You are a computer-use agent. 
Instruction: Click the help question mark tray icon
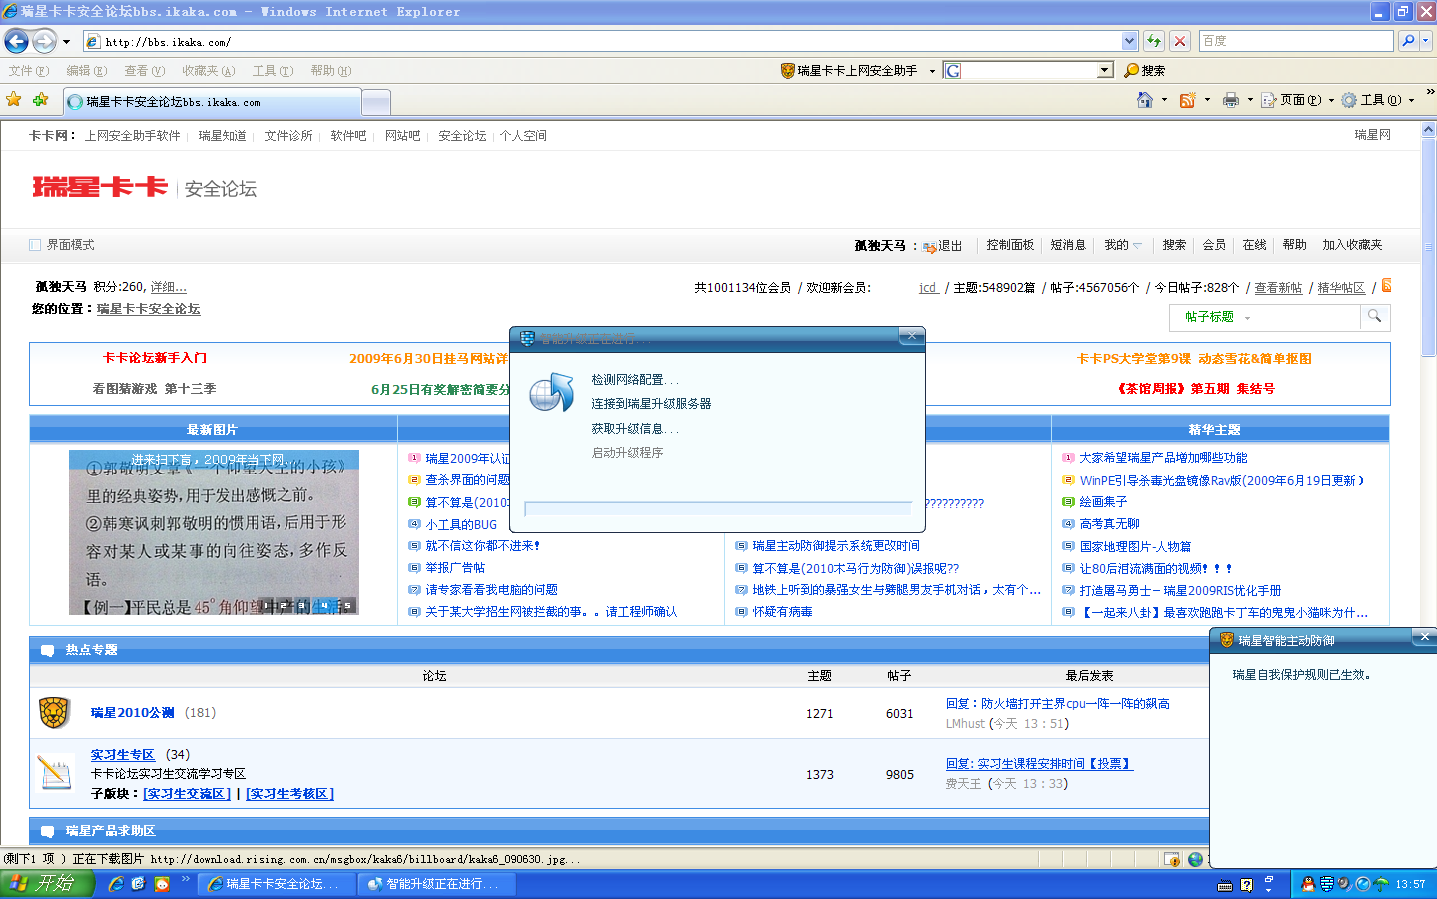(1246, 885)
